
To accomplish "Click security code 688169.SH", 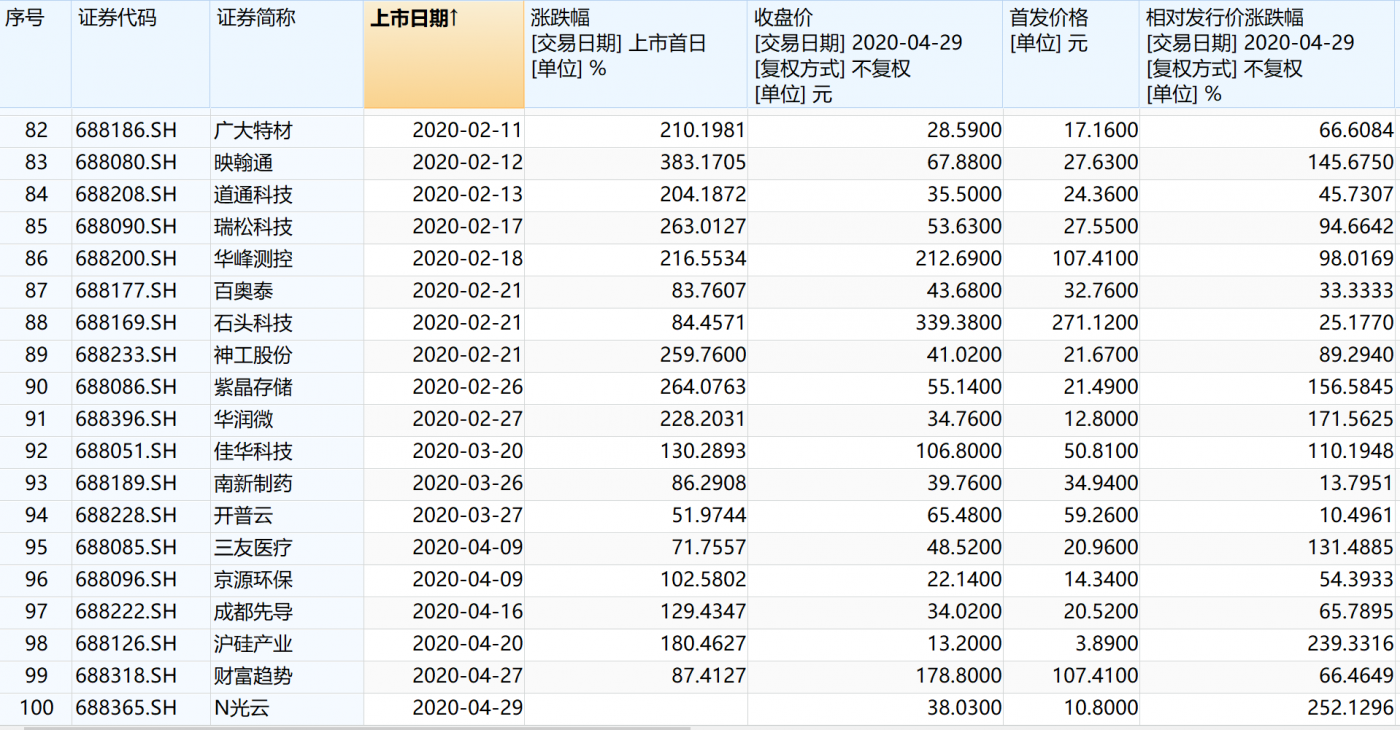I will tap(126, 323).
